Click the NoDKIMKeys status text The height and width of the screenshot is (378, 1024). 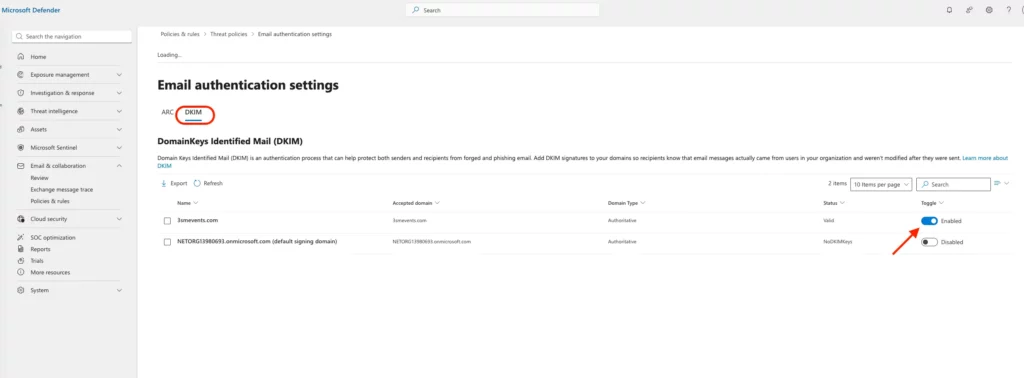[838, 242]
